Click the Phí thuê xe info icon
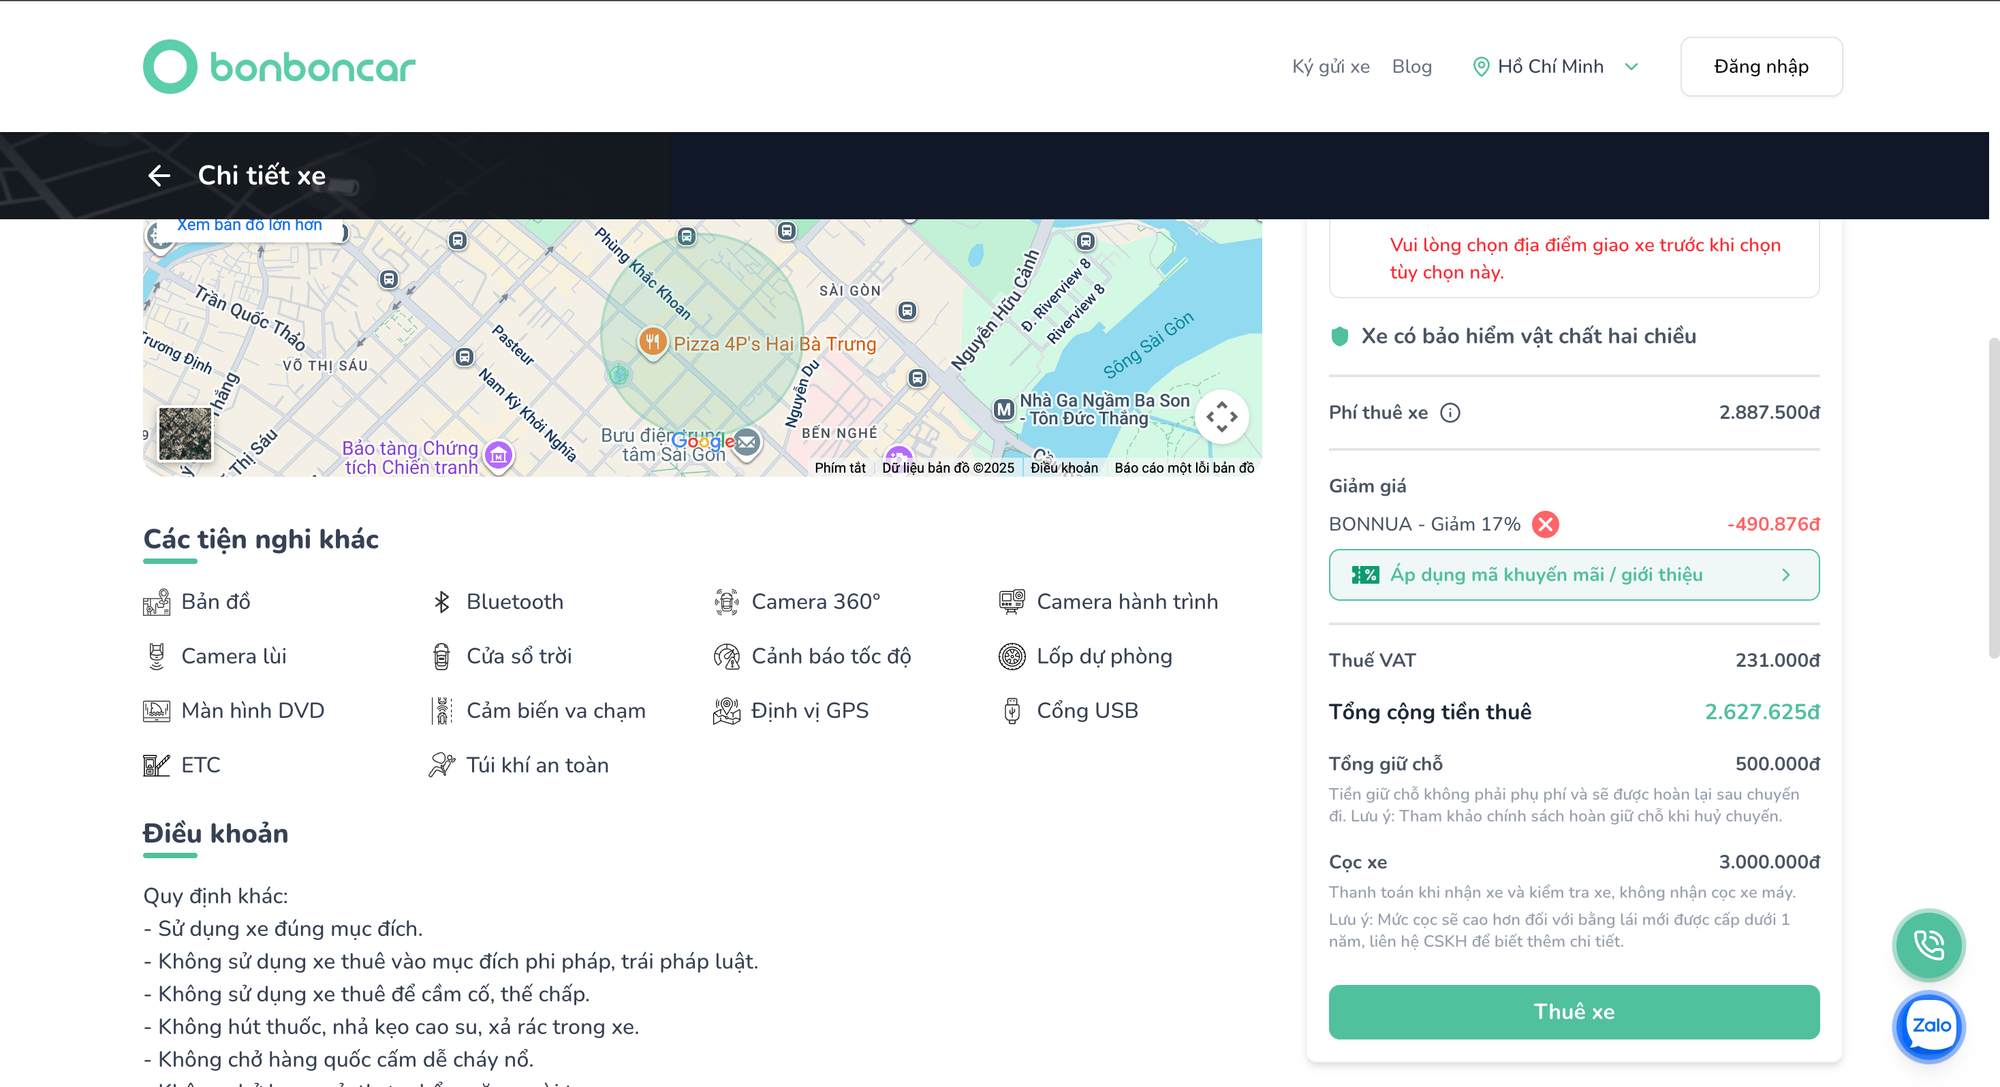 click(x=1450, y=413)
